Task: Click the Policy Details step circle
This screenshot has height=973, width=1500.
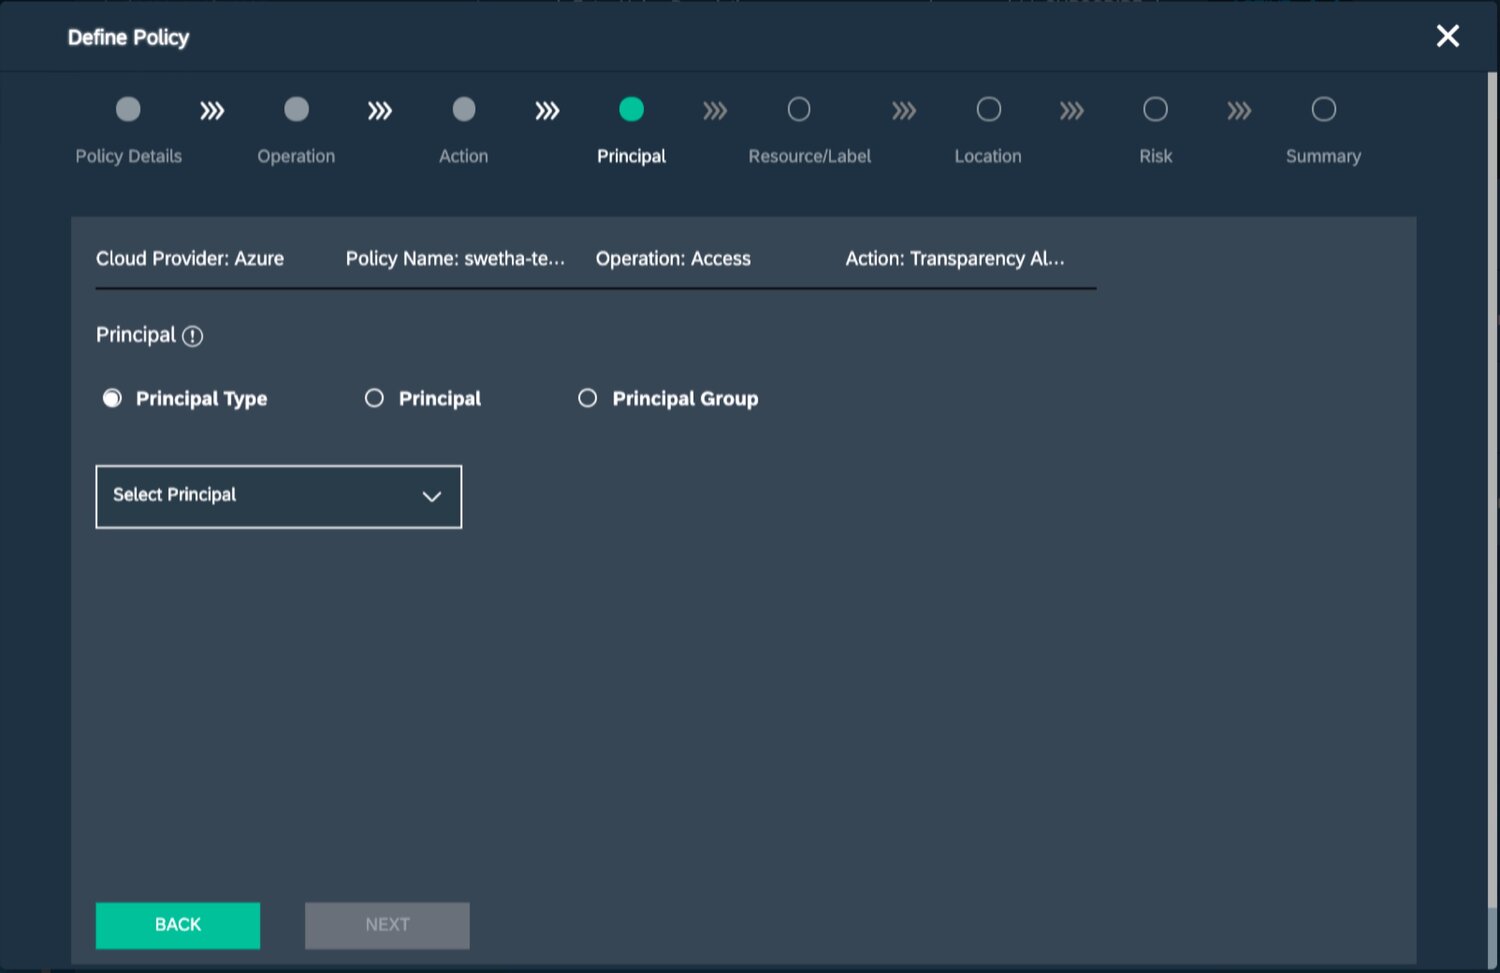Action: click(x=128, y=109)
